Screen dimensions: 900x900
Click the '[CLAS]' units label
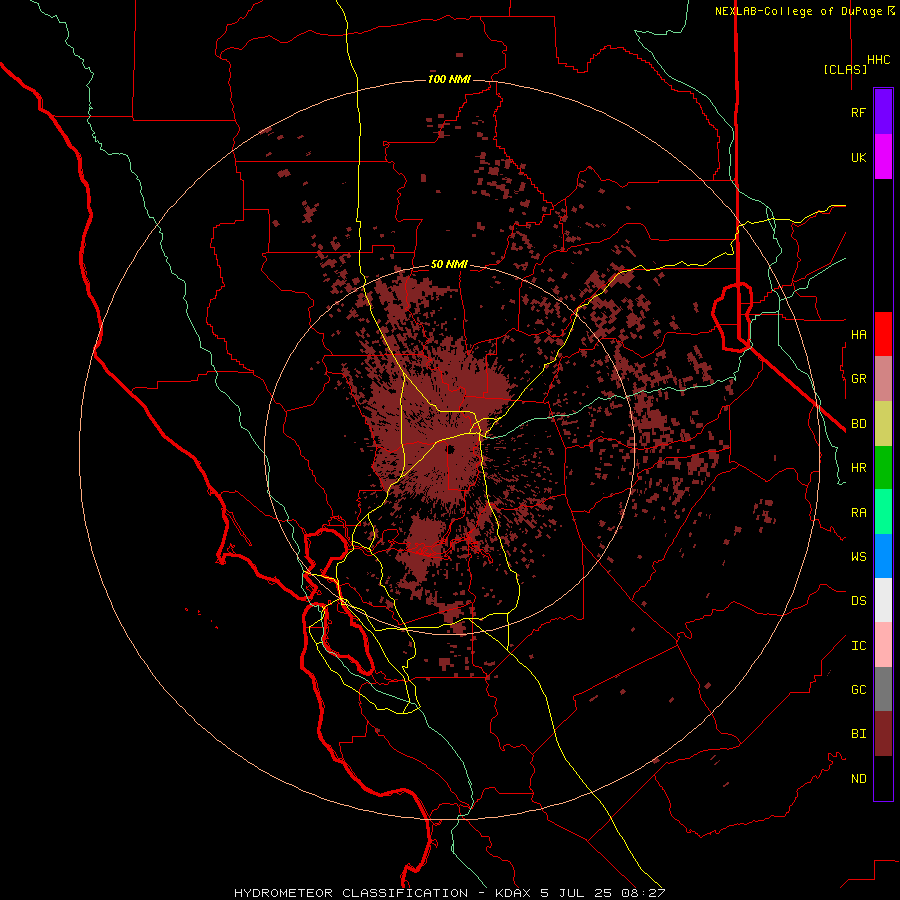[845, 69]
